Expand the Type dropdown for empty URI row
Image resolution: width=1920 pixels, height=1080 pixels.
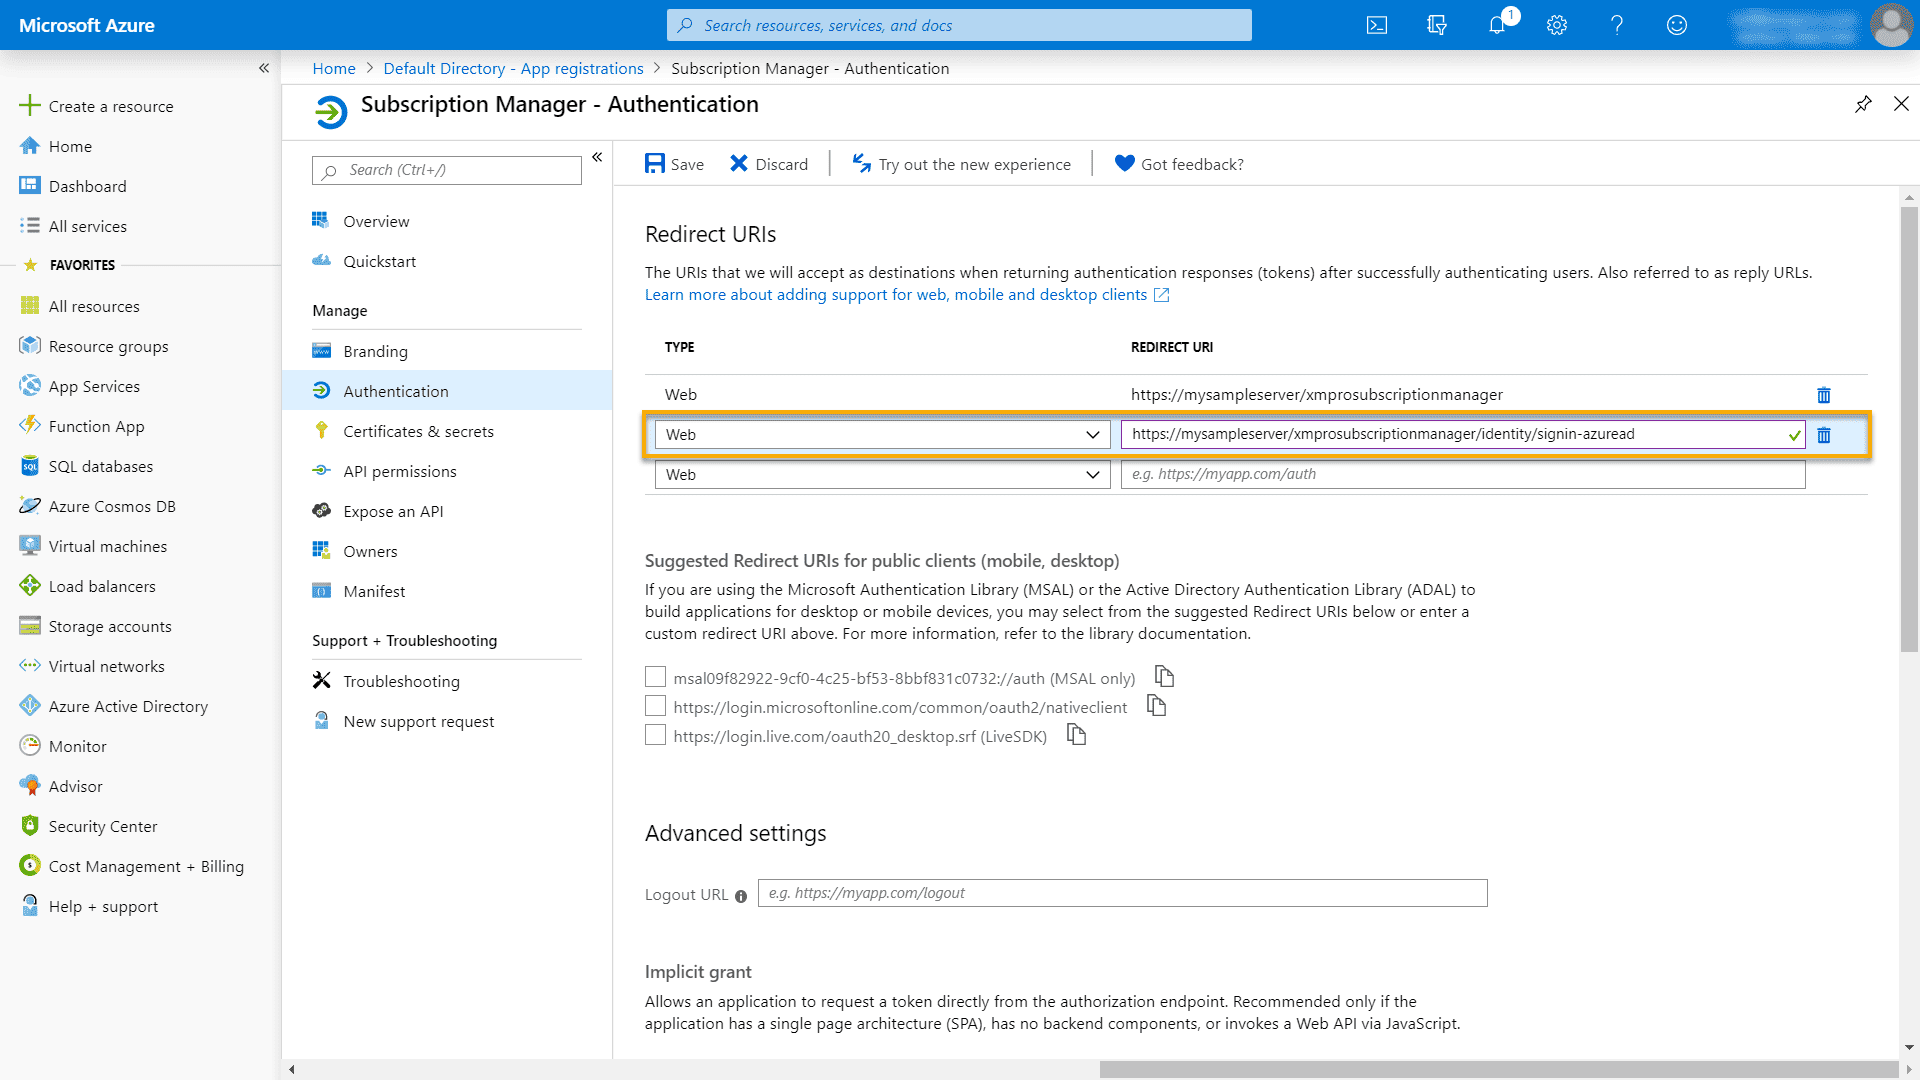click(x=882, y=474)
